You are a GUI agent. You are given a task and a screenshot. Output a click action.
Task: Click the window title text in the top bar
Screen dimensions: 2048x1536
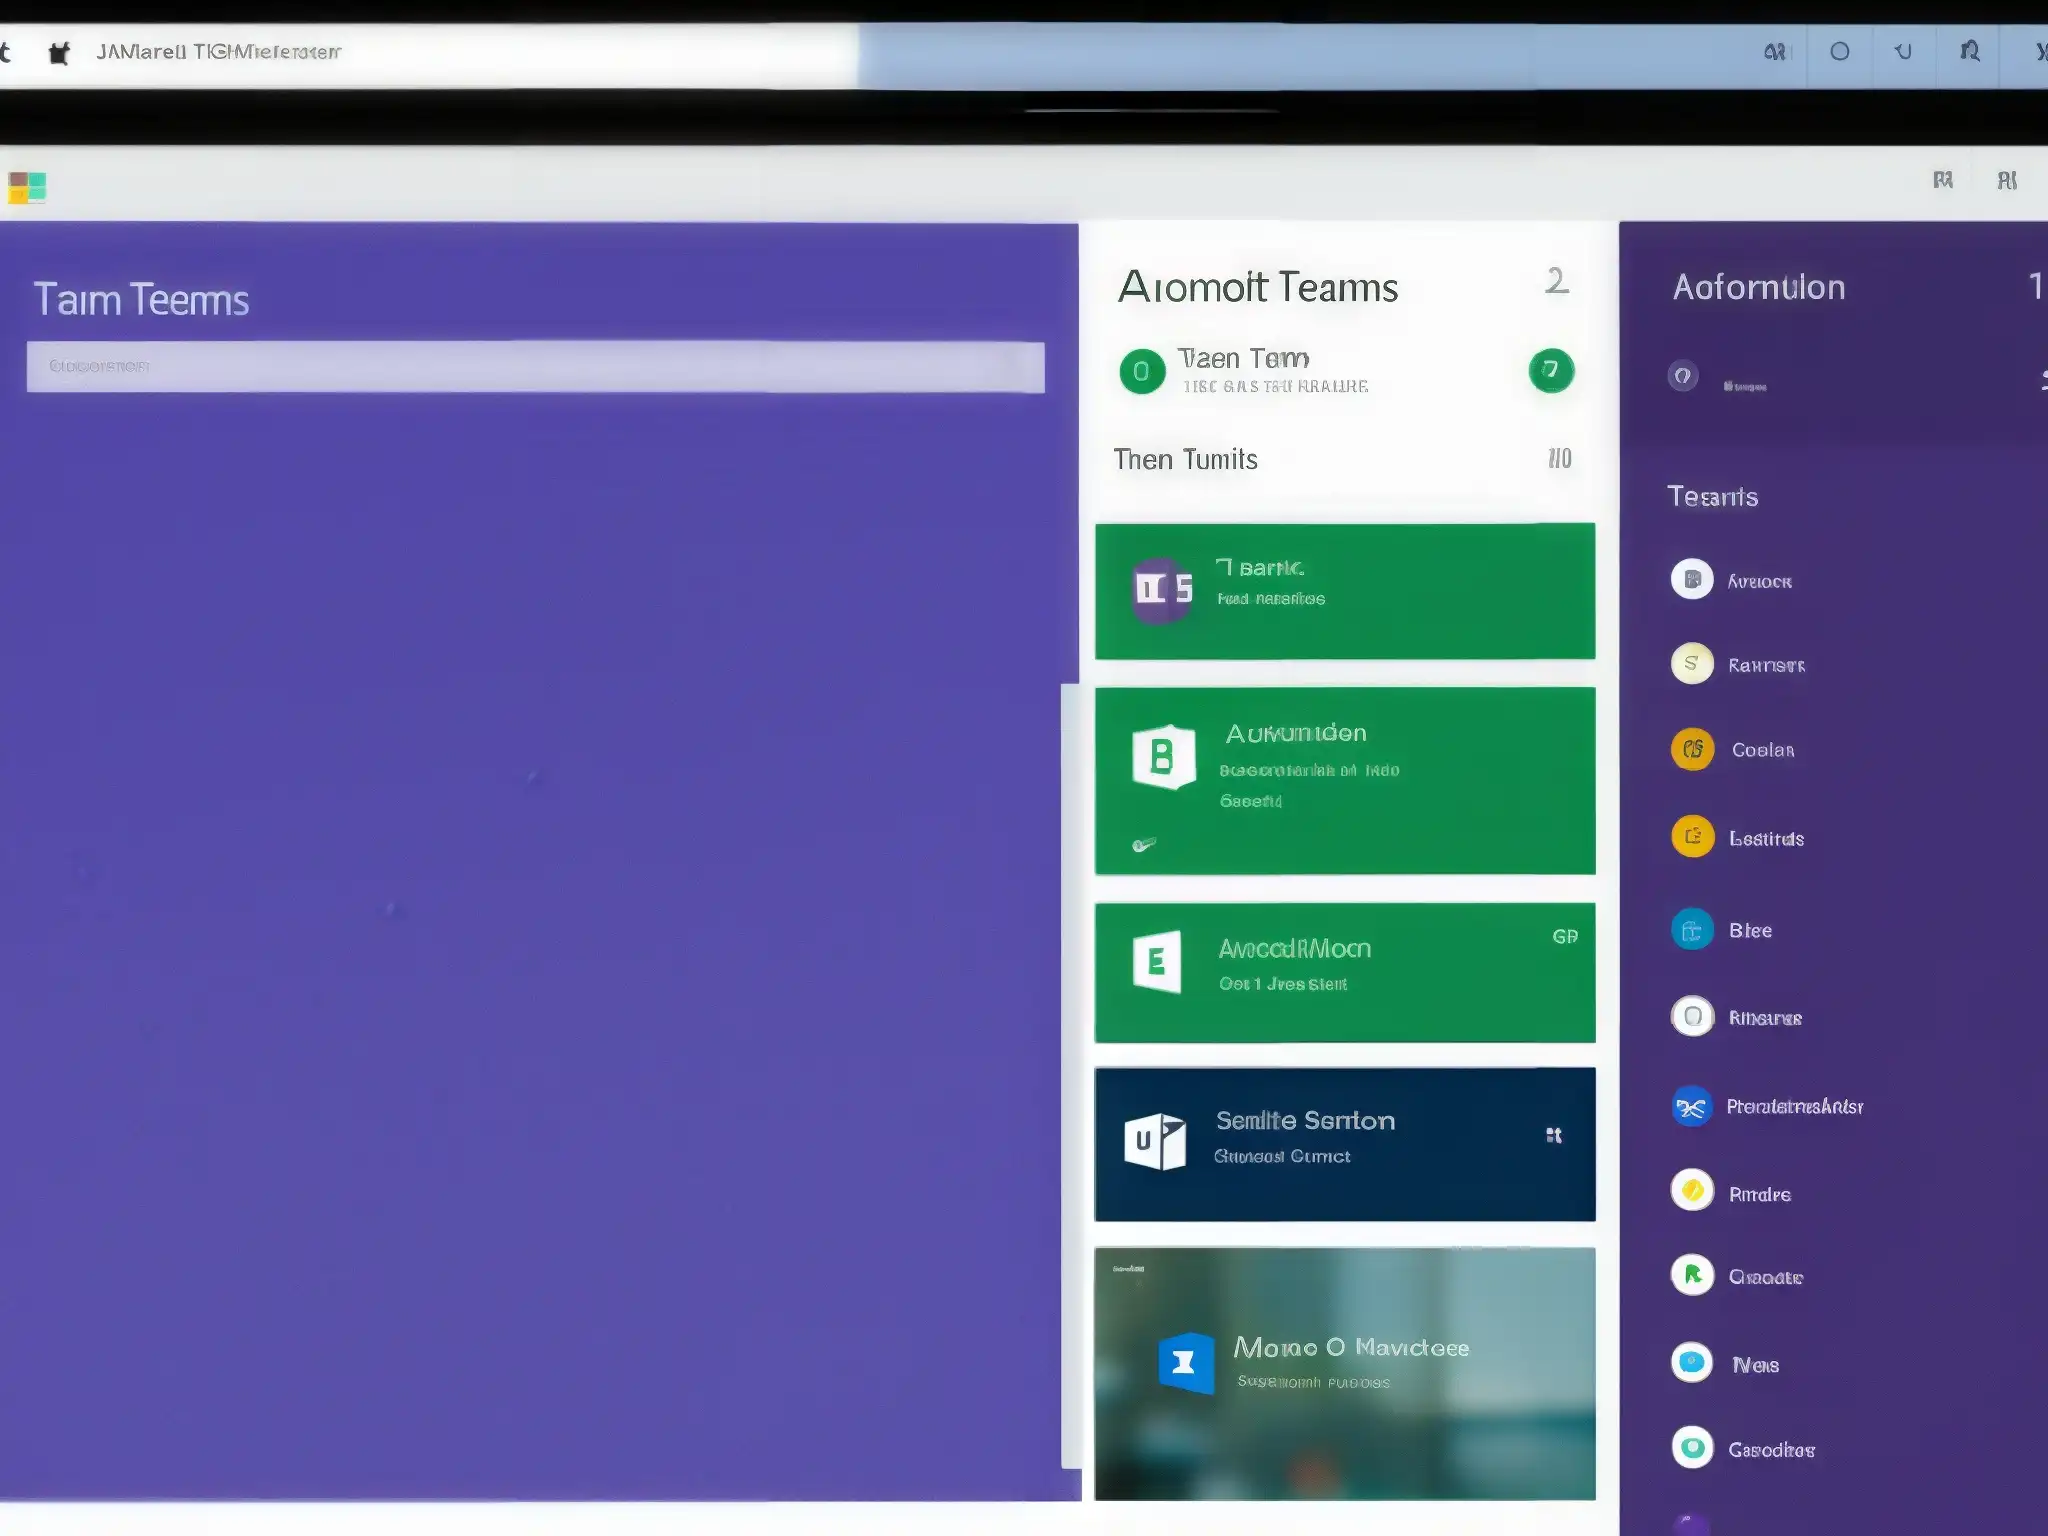pyautogui.click(x=218, y=52)
